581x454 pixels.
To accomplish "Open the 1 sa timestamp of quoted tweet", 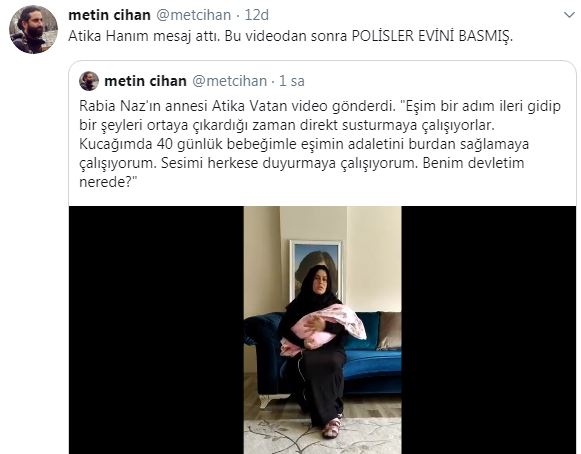I will pos(292,81).
